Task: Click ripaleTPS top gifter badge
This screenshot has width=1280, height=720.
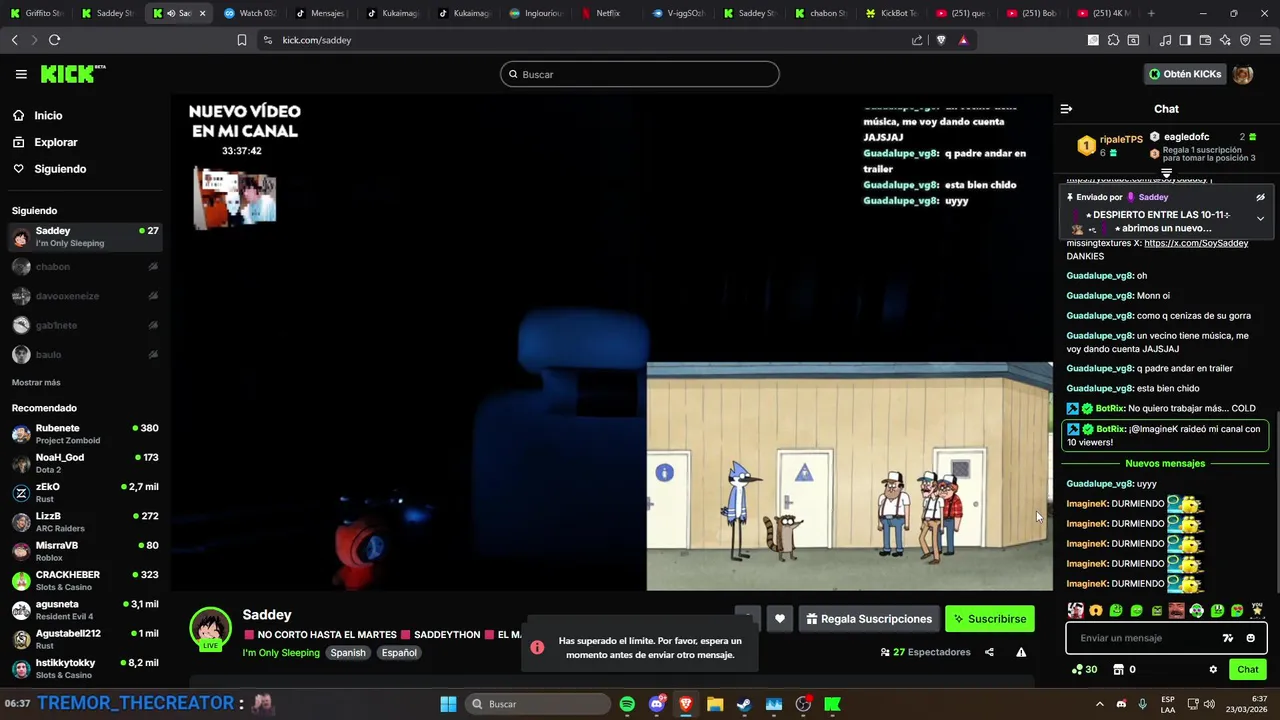Action: (1086, 146)
